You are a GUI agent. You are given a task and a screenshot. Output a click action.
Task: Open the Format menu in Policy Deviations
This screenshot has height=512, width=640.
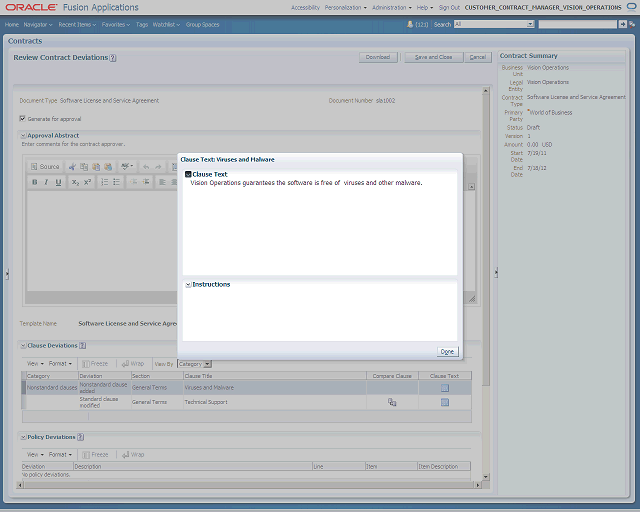pyautogui.click(x=60, y=454)
